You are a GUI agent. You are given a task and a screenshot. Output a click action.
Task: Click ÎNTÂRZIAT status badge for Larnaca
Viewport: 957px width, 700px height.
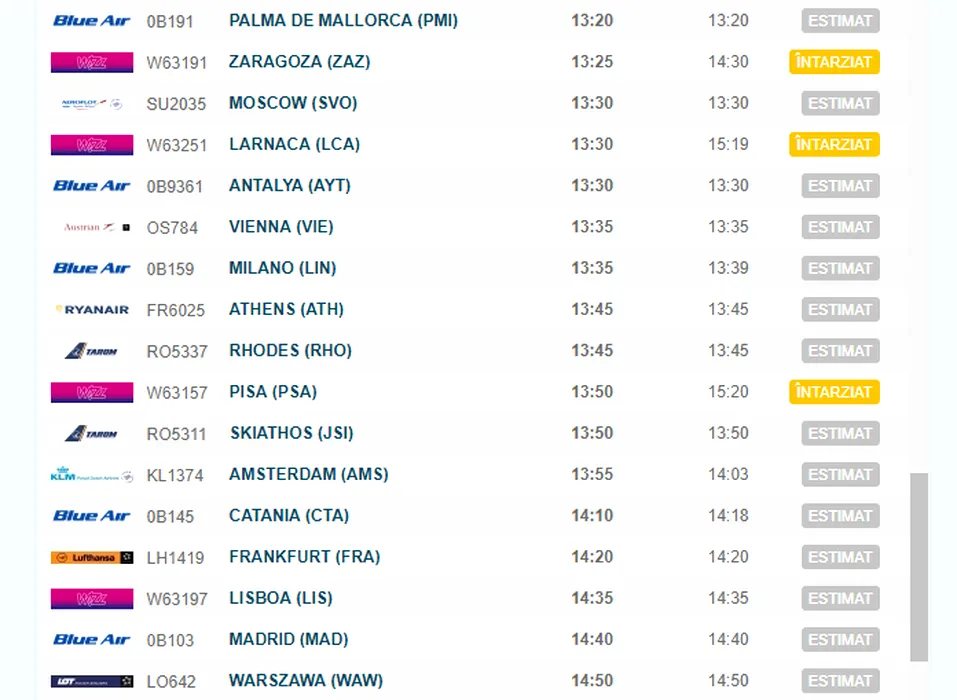834,144
